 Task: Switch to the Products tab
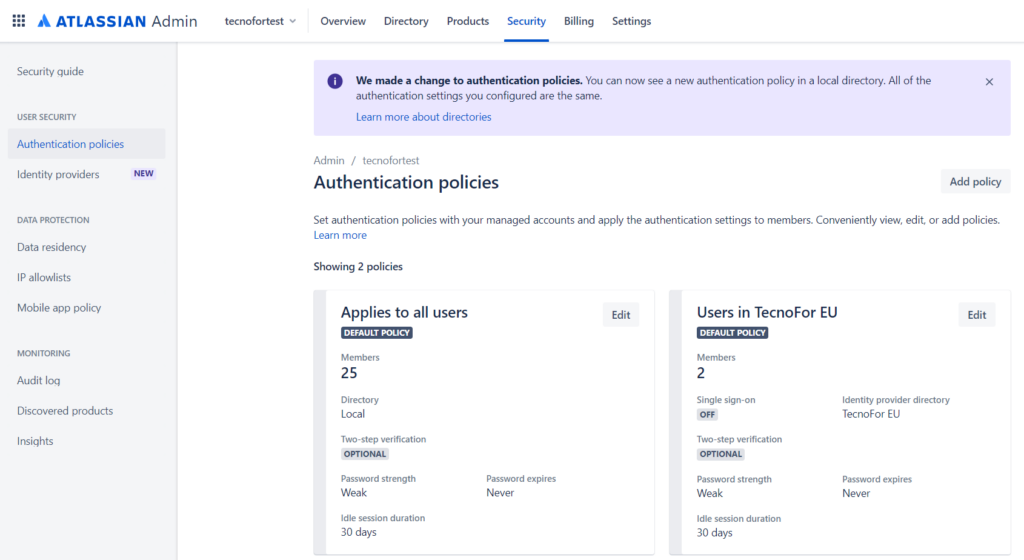coord(468,21)
